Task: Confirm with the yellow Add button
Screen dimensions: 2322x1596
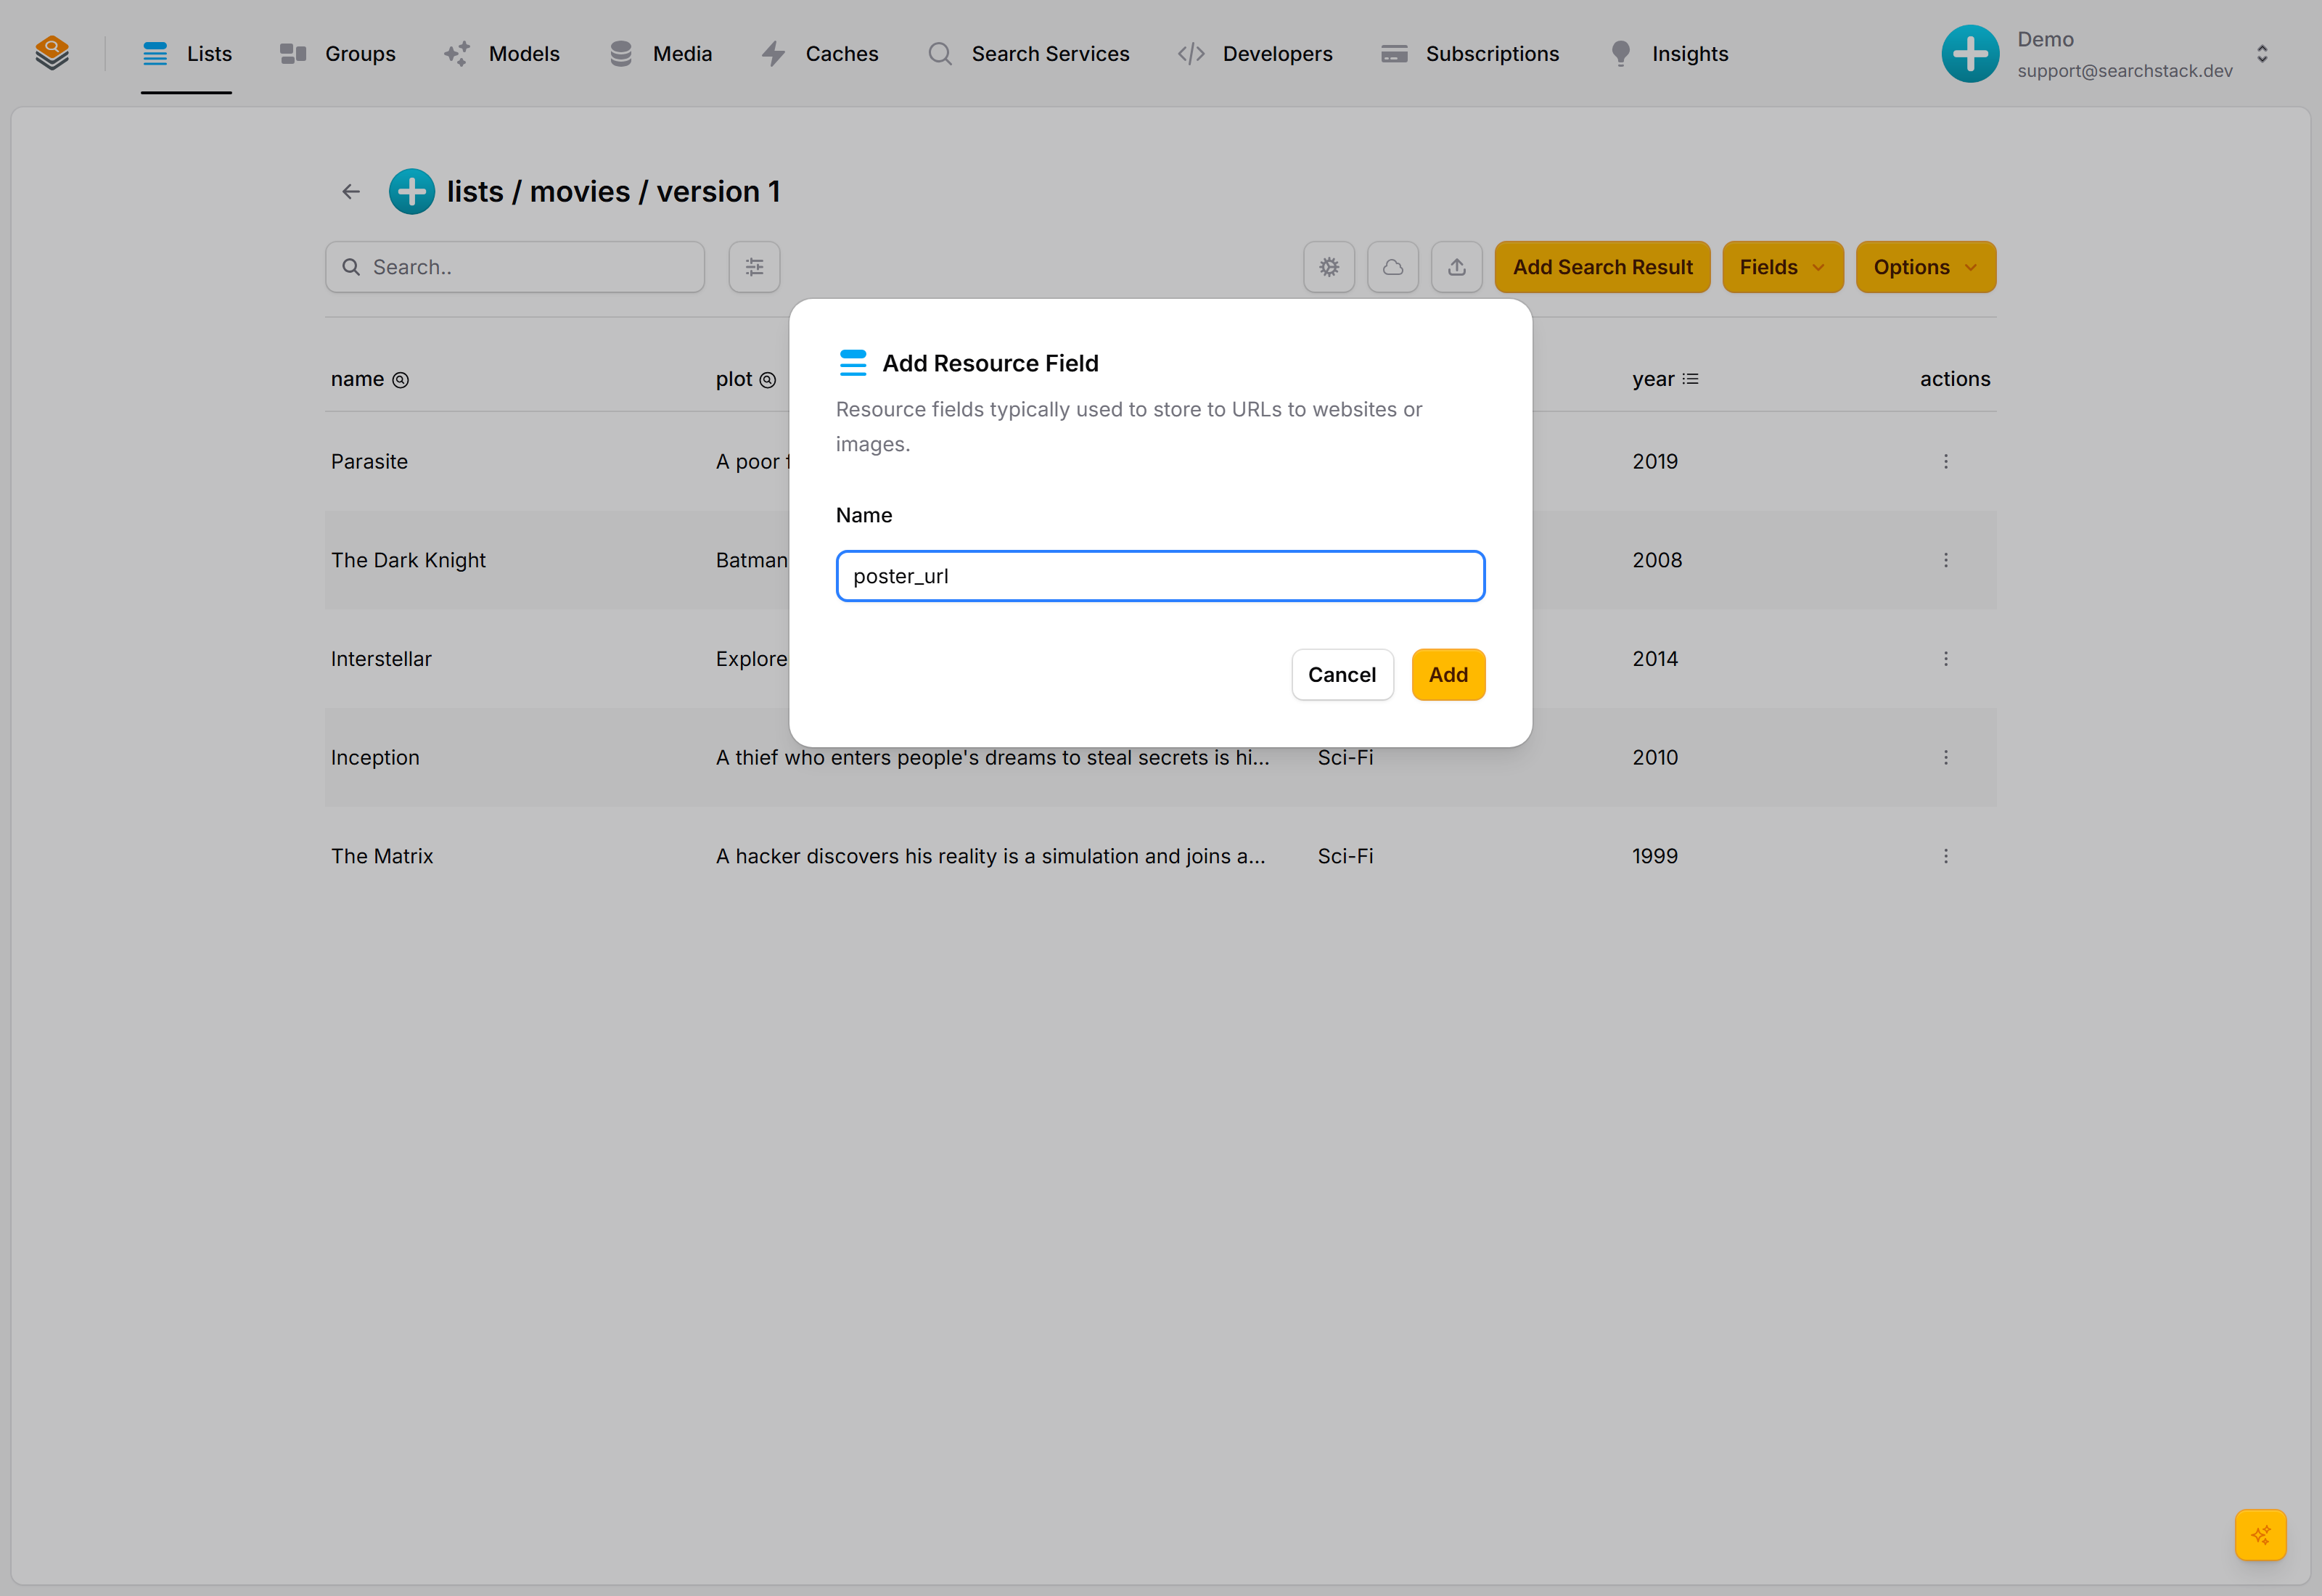Action: pyautogui.click(x=1448, y=675)
